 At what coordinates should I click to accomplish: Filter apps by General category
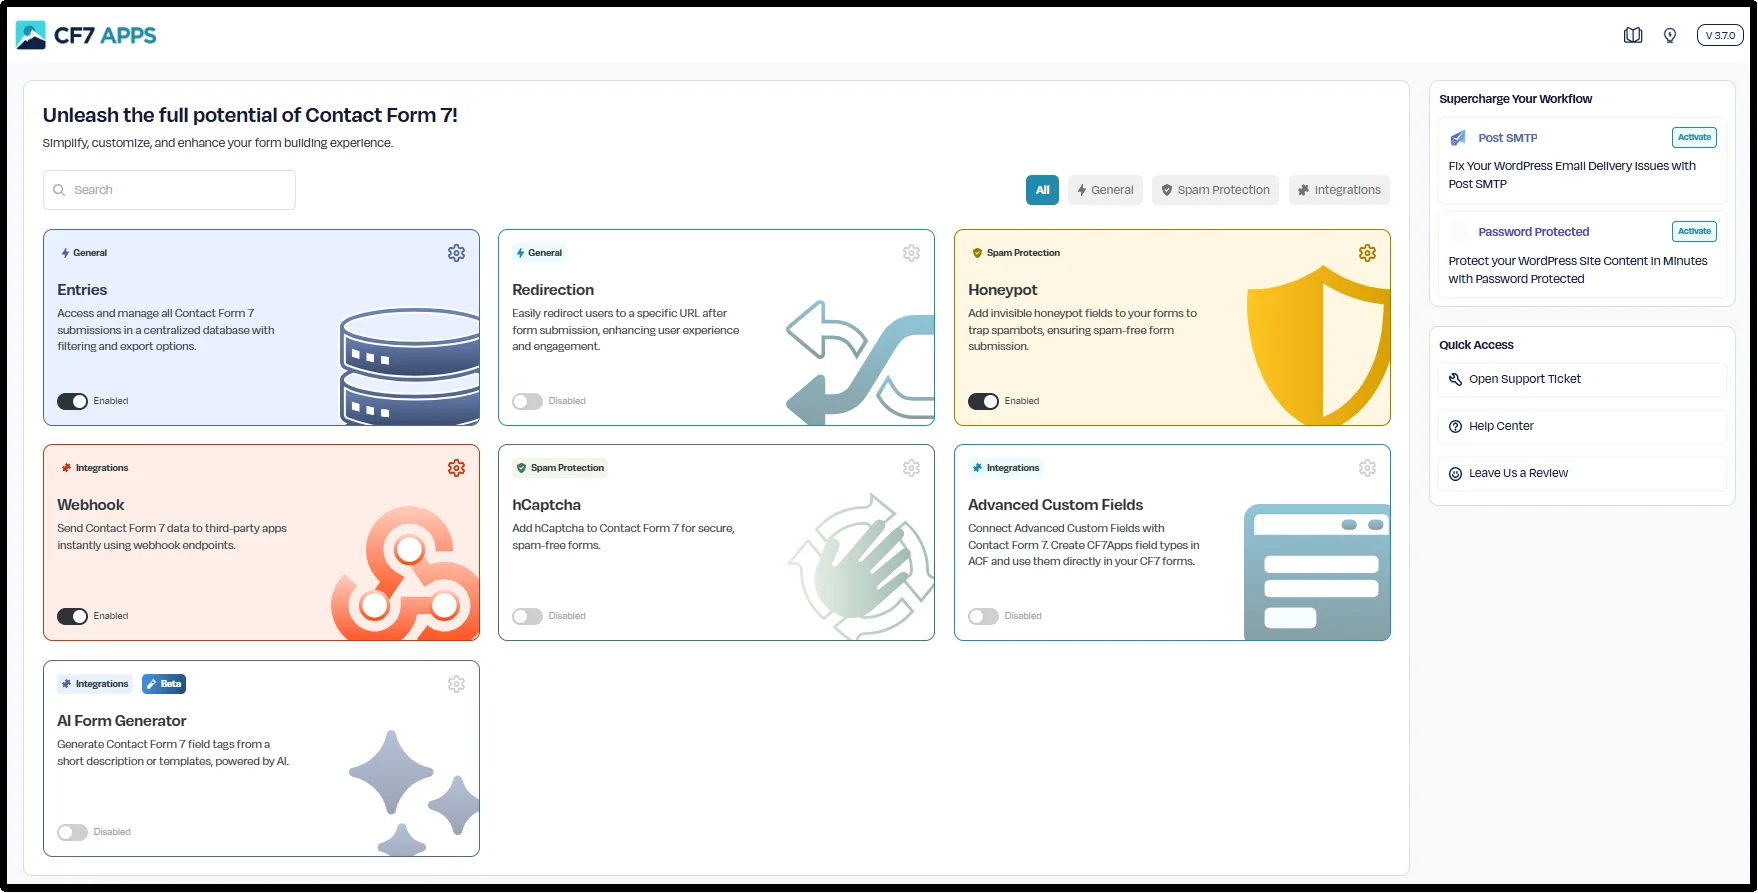(1105, 190)
